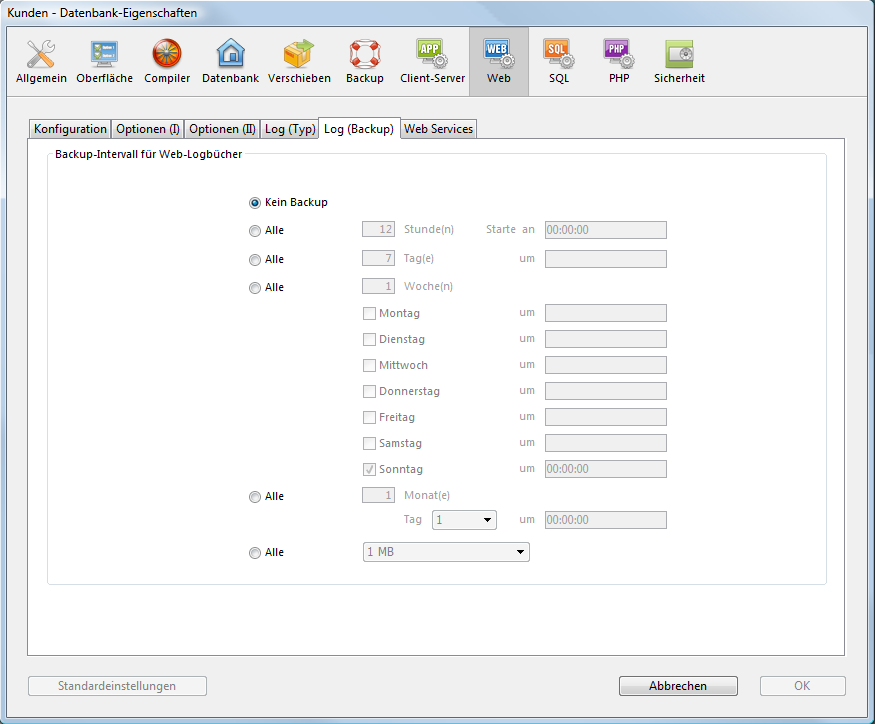The height and width of the screenshot is (724, 875).
Task: Open the 1 MB size dropdown
Action: 446,552
